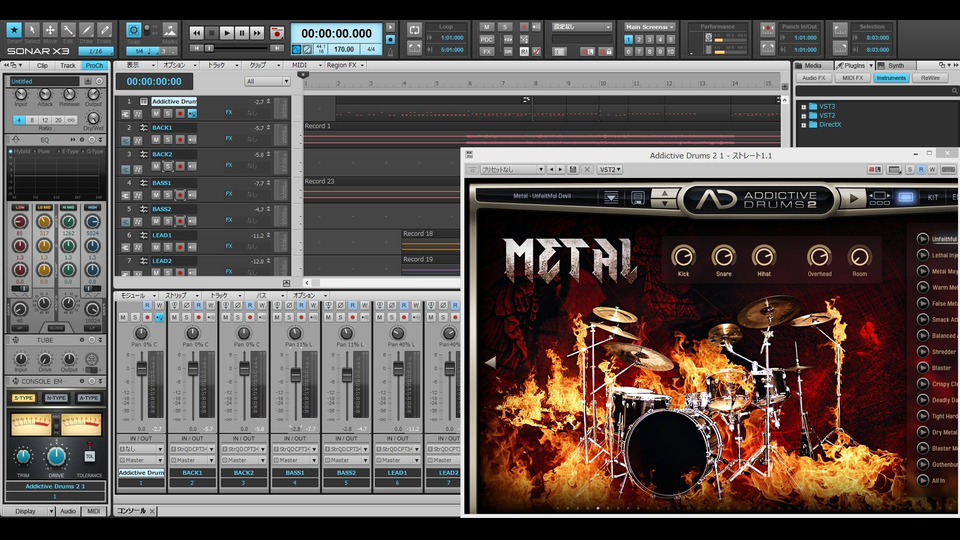960x540 pixels.
Task: Solo the Addictive Drums track
Action: point(166,113)
